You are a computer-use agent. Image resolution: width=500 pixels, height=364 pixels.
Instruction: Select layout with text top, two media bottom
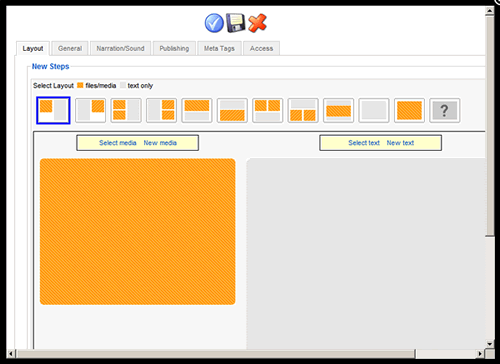coord(303,110)
